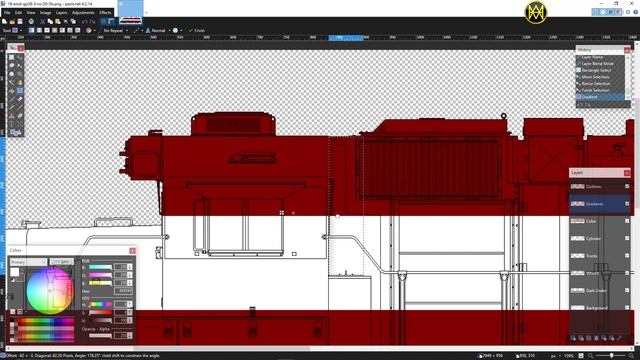This screenshot has height=360, width=640.
Task: Toggle visibility of Cylinder layer
Action: [x=627, y=238]
